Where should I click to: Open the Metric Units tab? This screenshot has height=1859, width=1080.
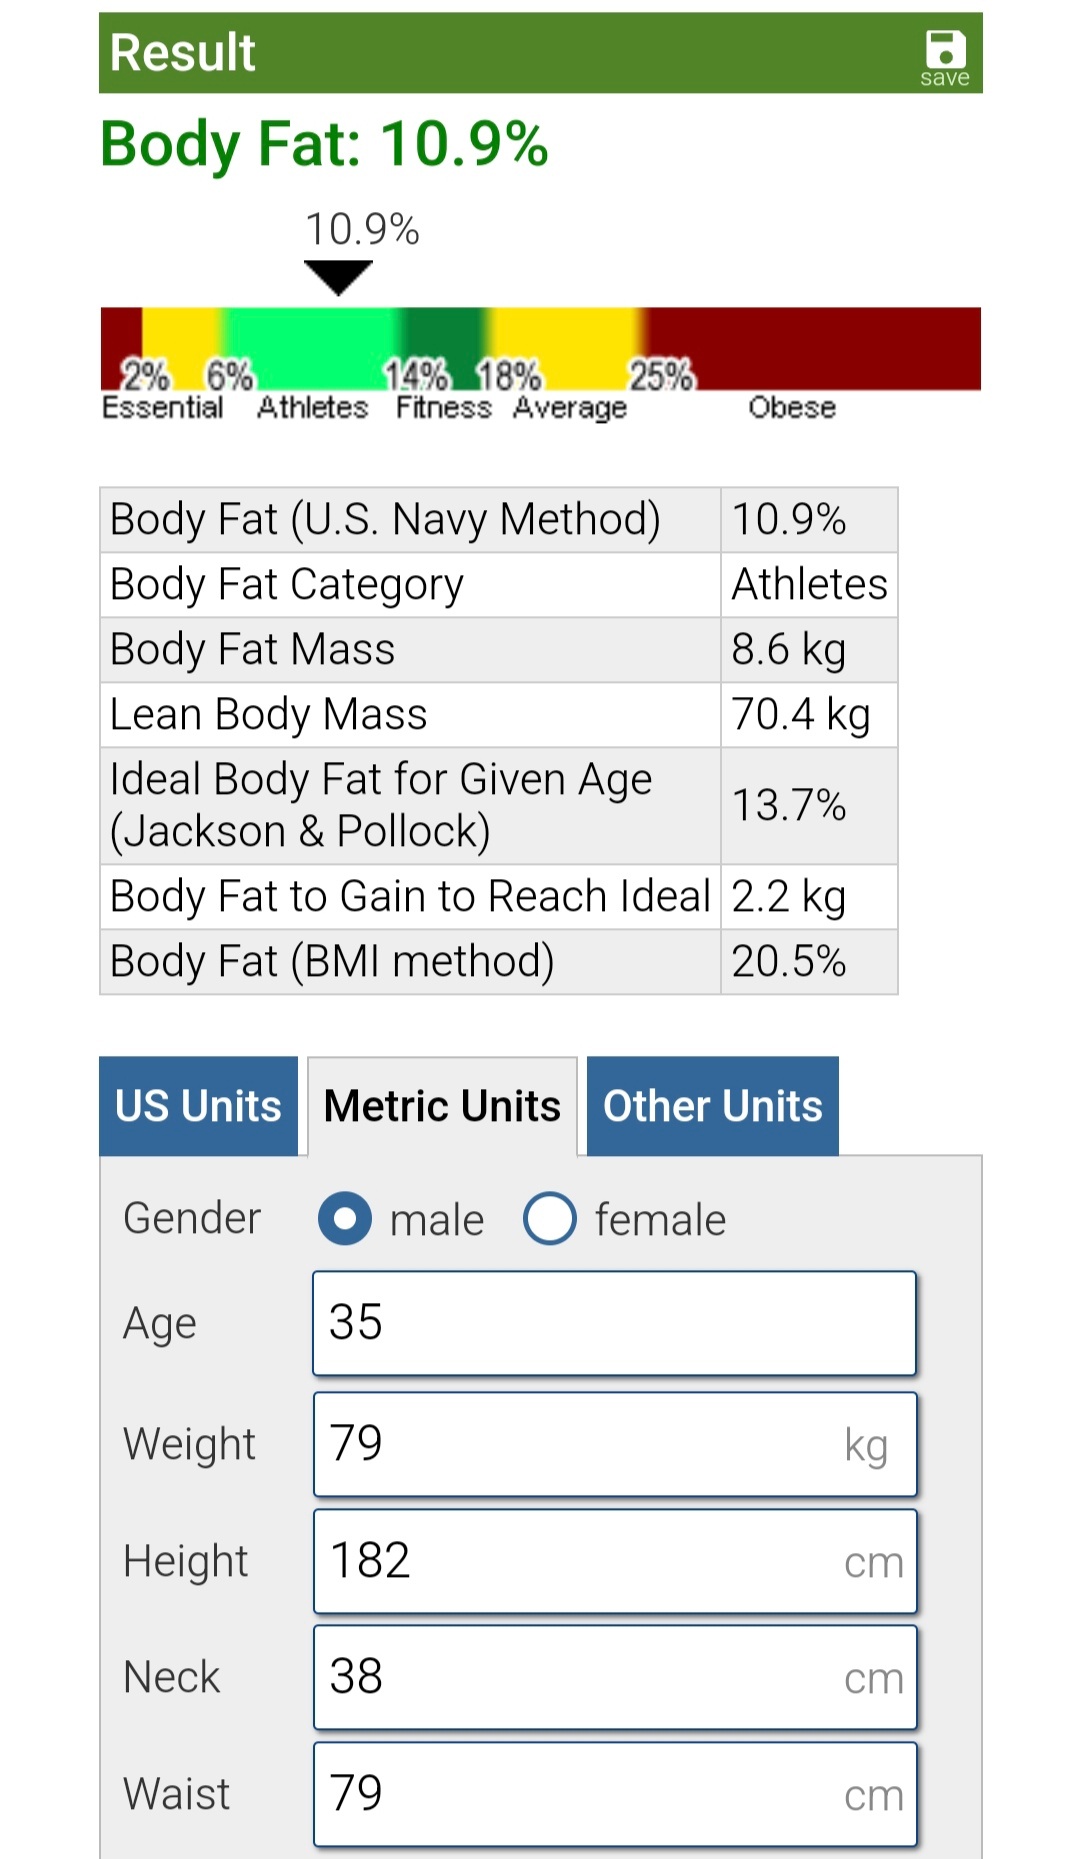442,1106
